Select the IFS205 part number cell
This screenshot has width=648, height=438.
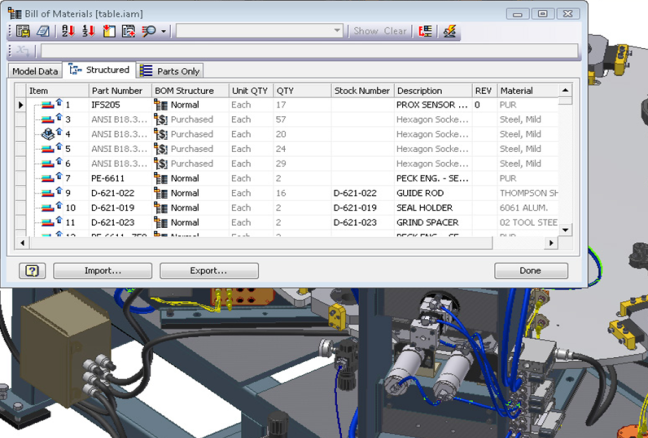pos(120,105)
